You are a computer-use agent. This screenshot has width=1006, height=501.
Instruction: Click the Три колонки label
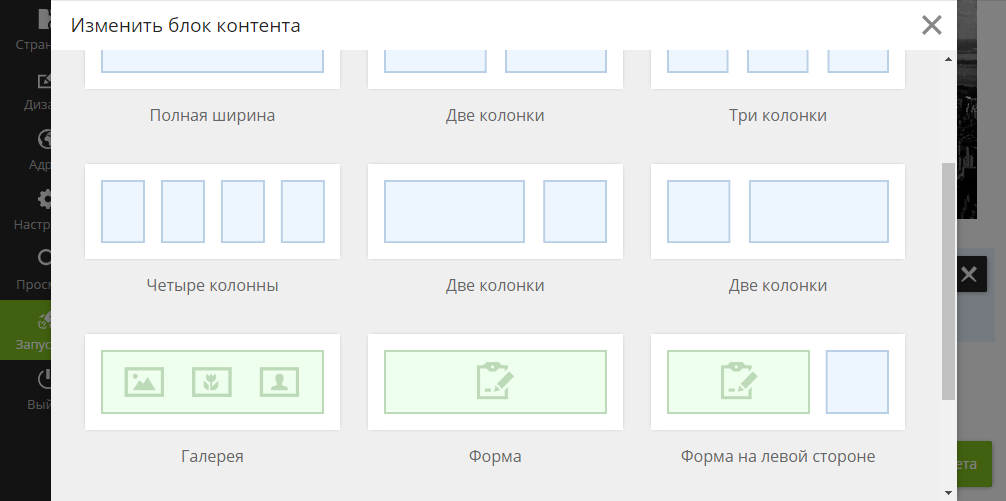[x=778, y=115]
